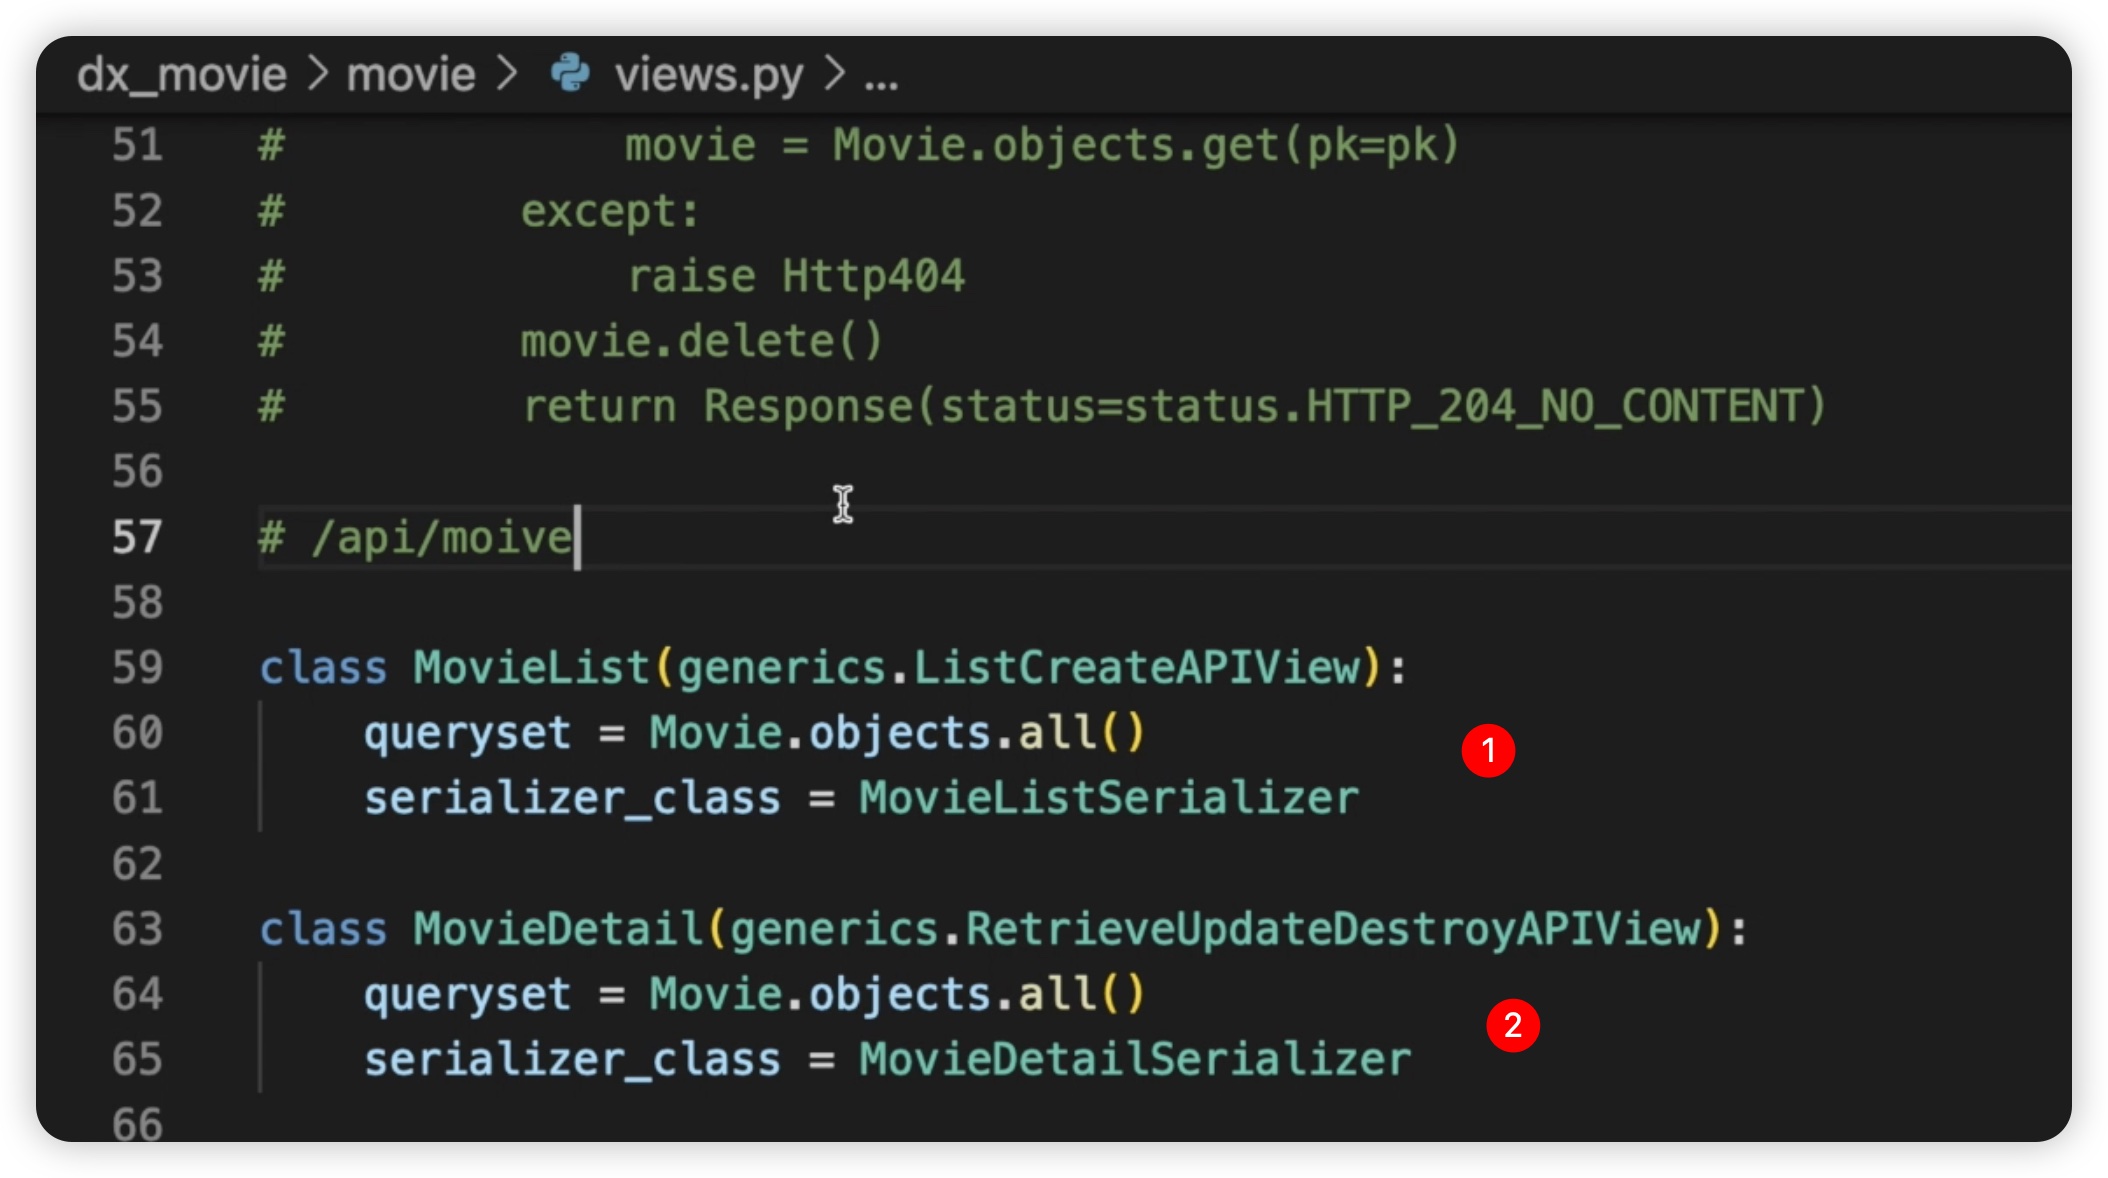Click 'MovieDetailSerializer' on line 65
This screenshot has width=2108, height=1178.
pyautogui.click(x=1135, y=1060)
